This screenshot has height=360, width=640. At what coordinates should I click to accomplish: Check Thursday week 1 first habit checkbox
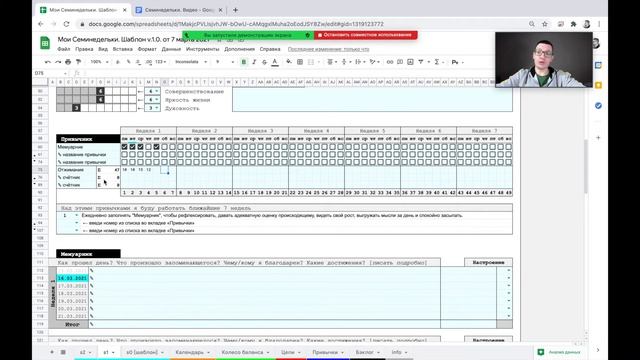pos(149,147)
